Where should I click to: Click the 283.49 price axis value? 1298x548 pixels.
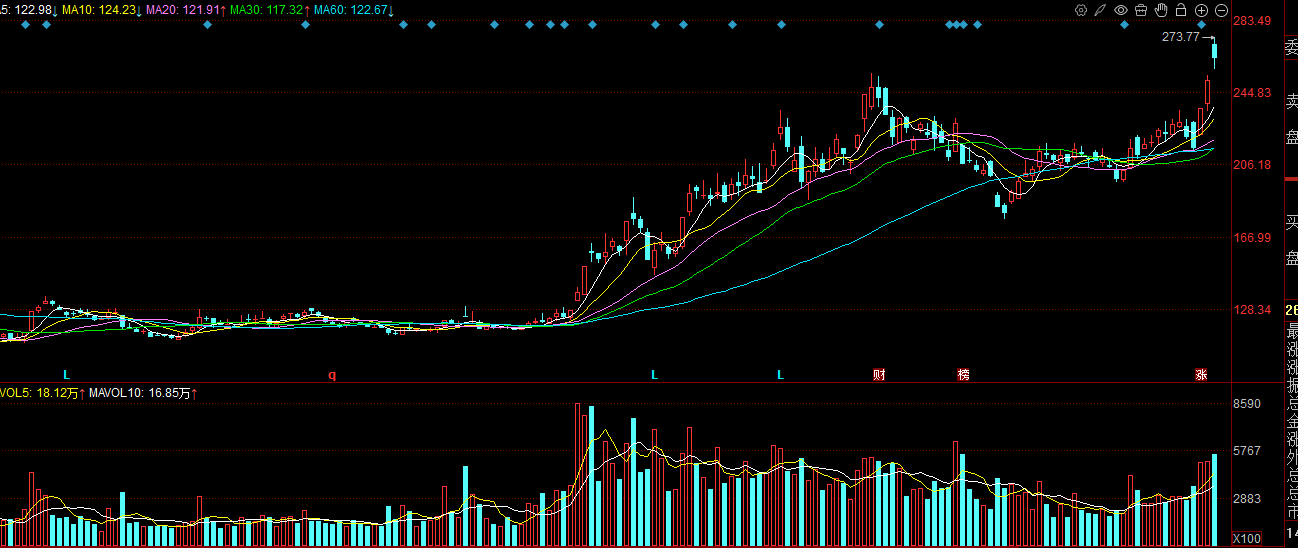1252,20
